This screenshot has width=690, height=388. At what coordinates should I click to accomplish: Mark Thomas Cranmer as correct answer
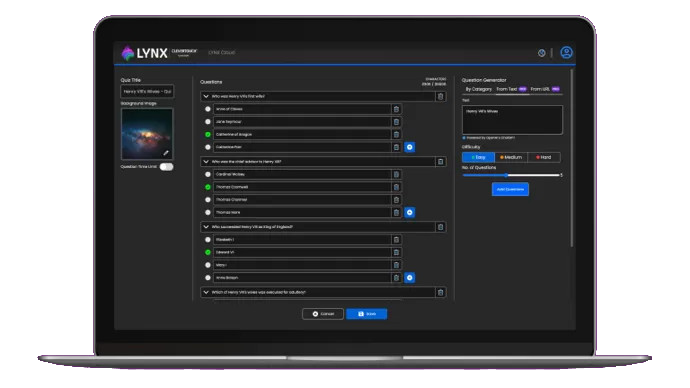coord(208,200)
